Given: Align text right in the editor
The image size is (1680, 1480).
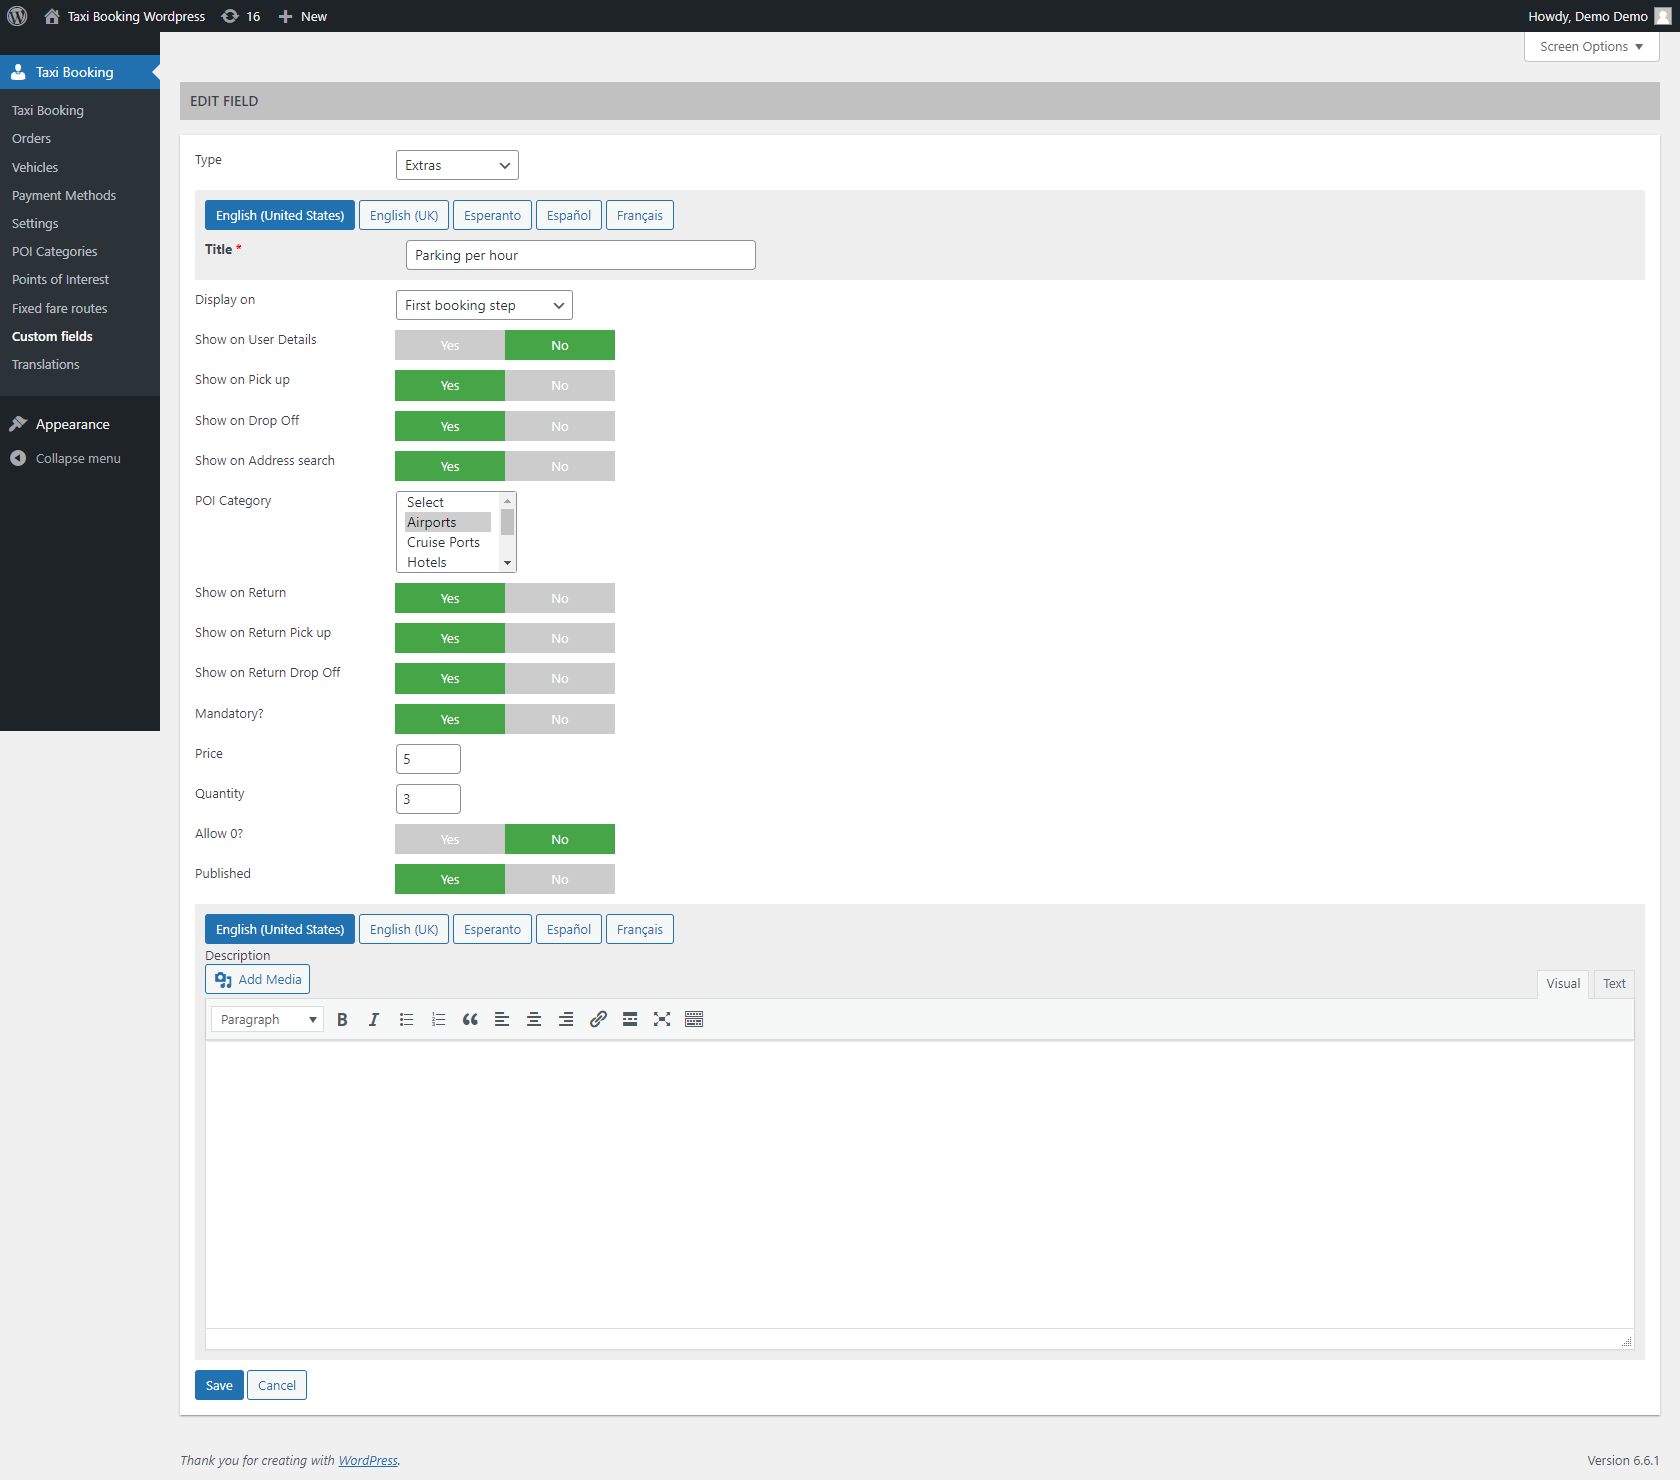Looking at the screenshot, I should pyautogui.click(x=566, y=1019).
